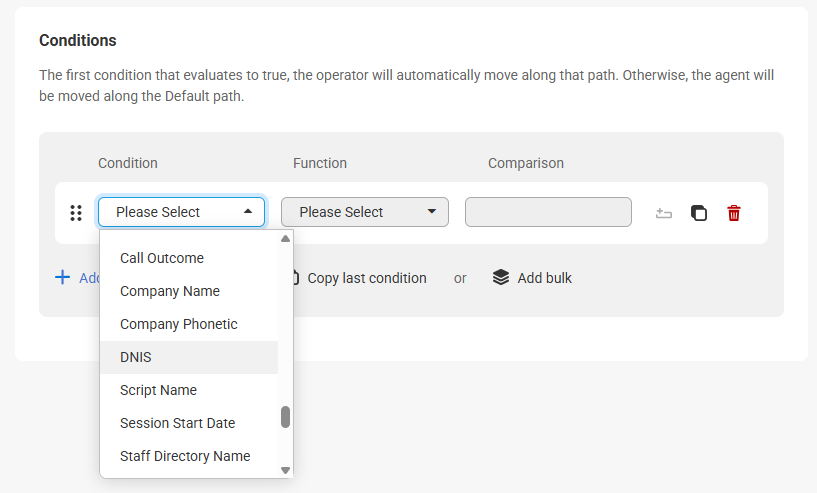Click the red trash delete condition icon
Screen dimensions: 817x493
[734, 213]
